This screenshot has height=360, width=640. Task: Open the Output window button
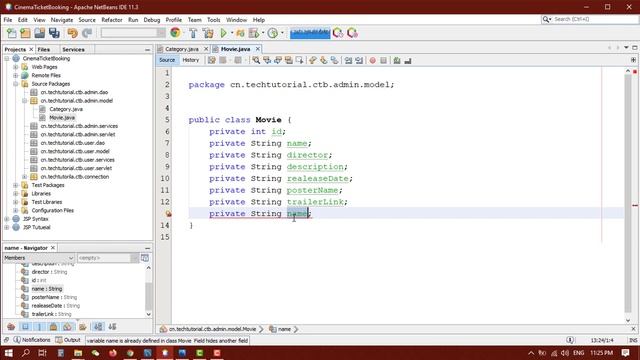[68, 340]
